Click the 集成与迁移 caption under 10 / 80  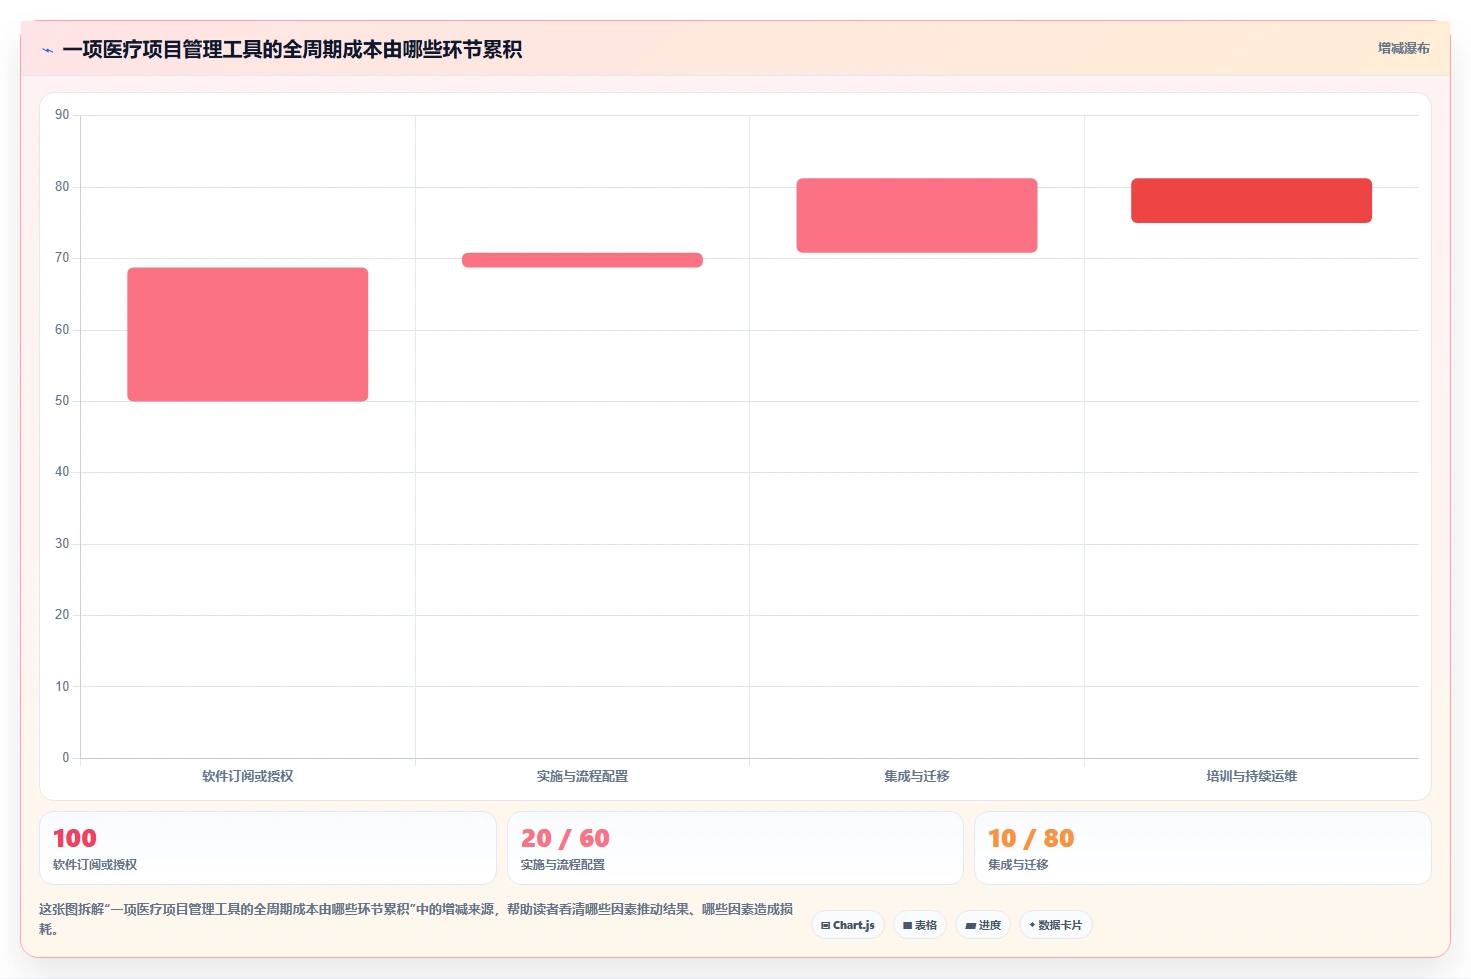[1018, 865]
